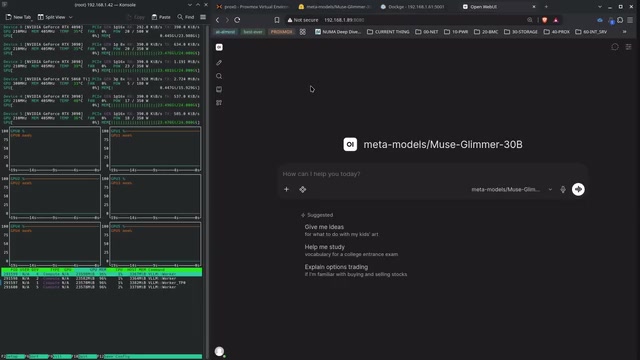This screenshot has width=640, height=360.
Task: Click the plus attach button in prompt box
Action: tap(287, 189)
